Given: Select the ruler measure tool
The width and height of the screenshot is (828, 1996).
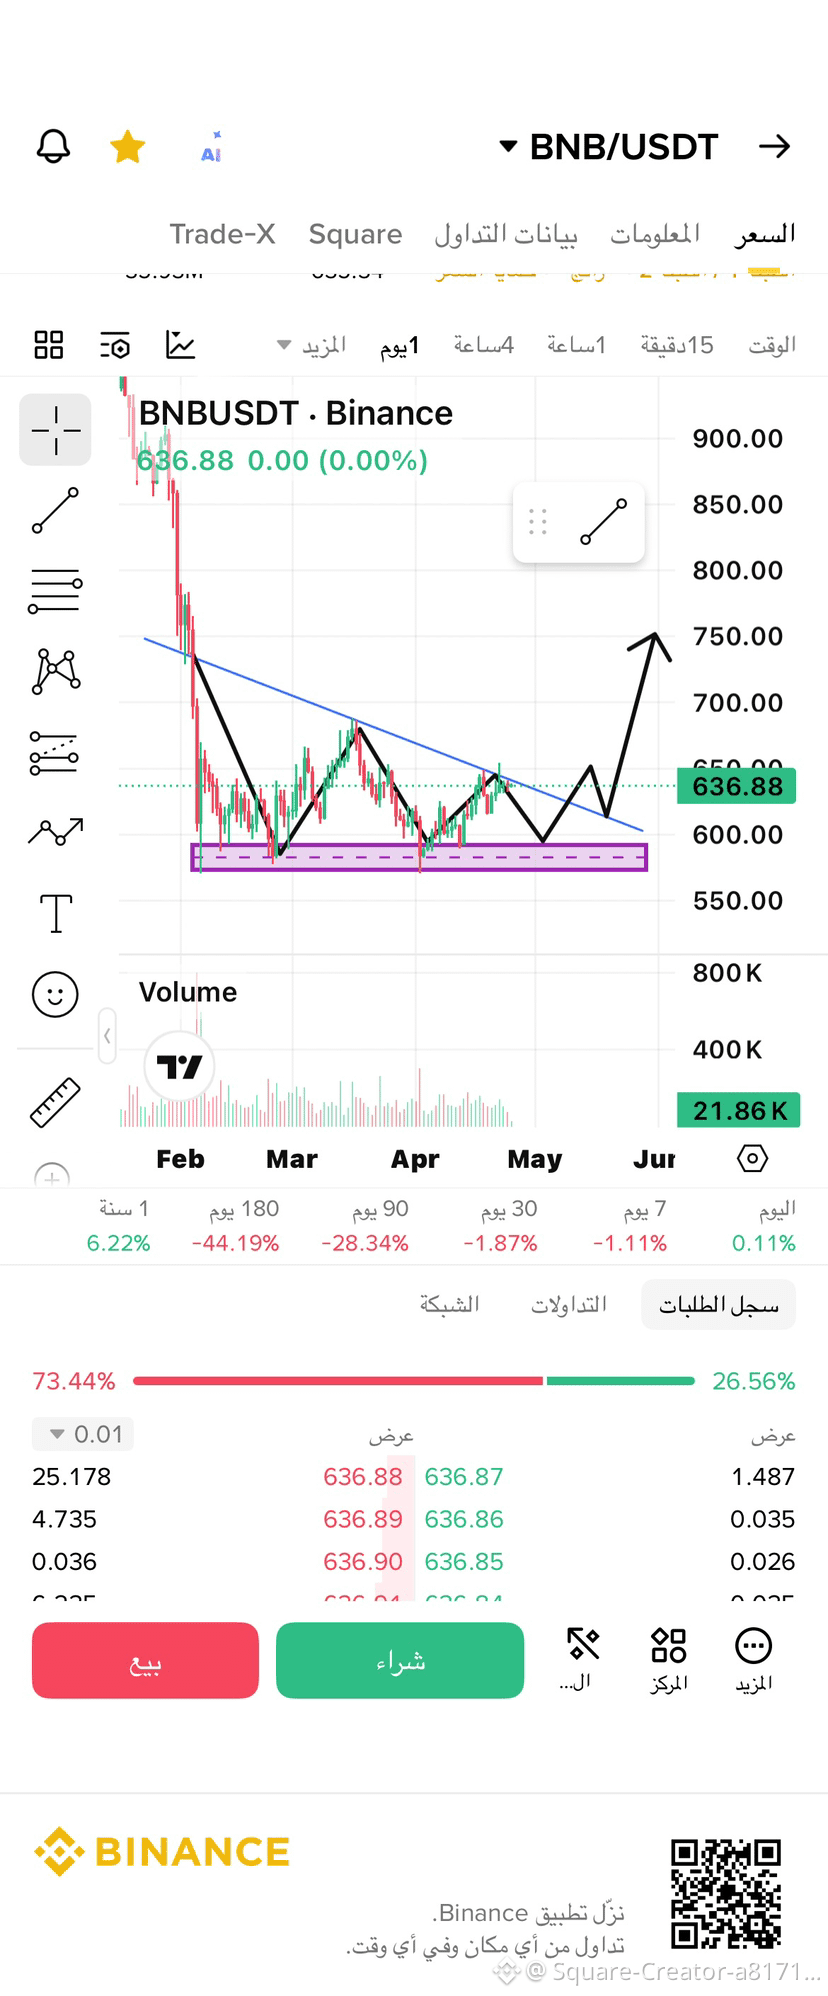Looking at the screenshot, I should tap(55, 1103).
